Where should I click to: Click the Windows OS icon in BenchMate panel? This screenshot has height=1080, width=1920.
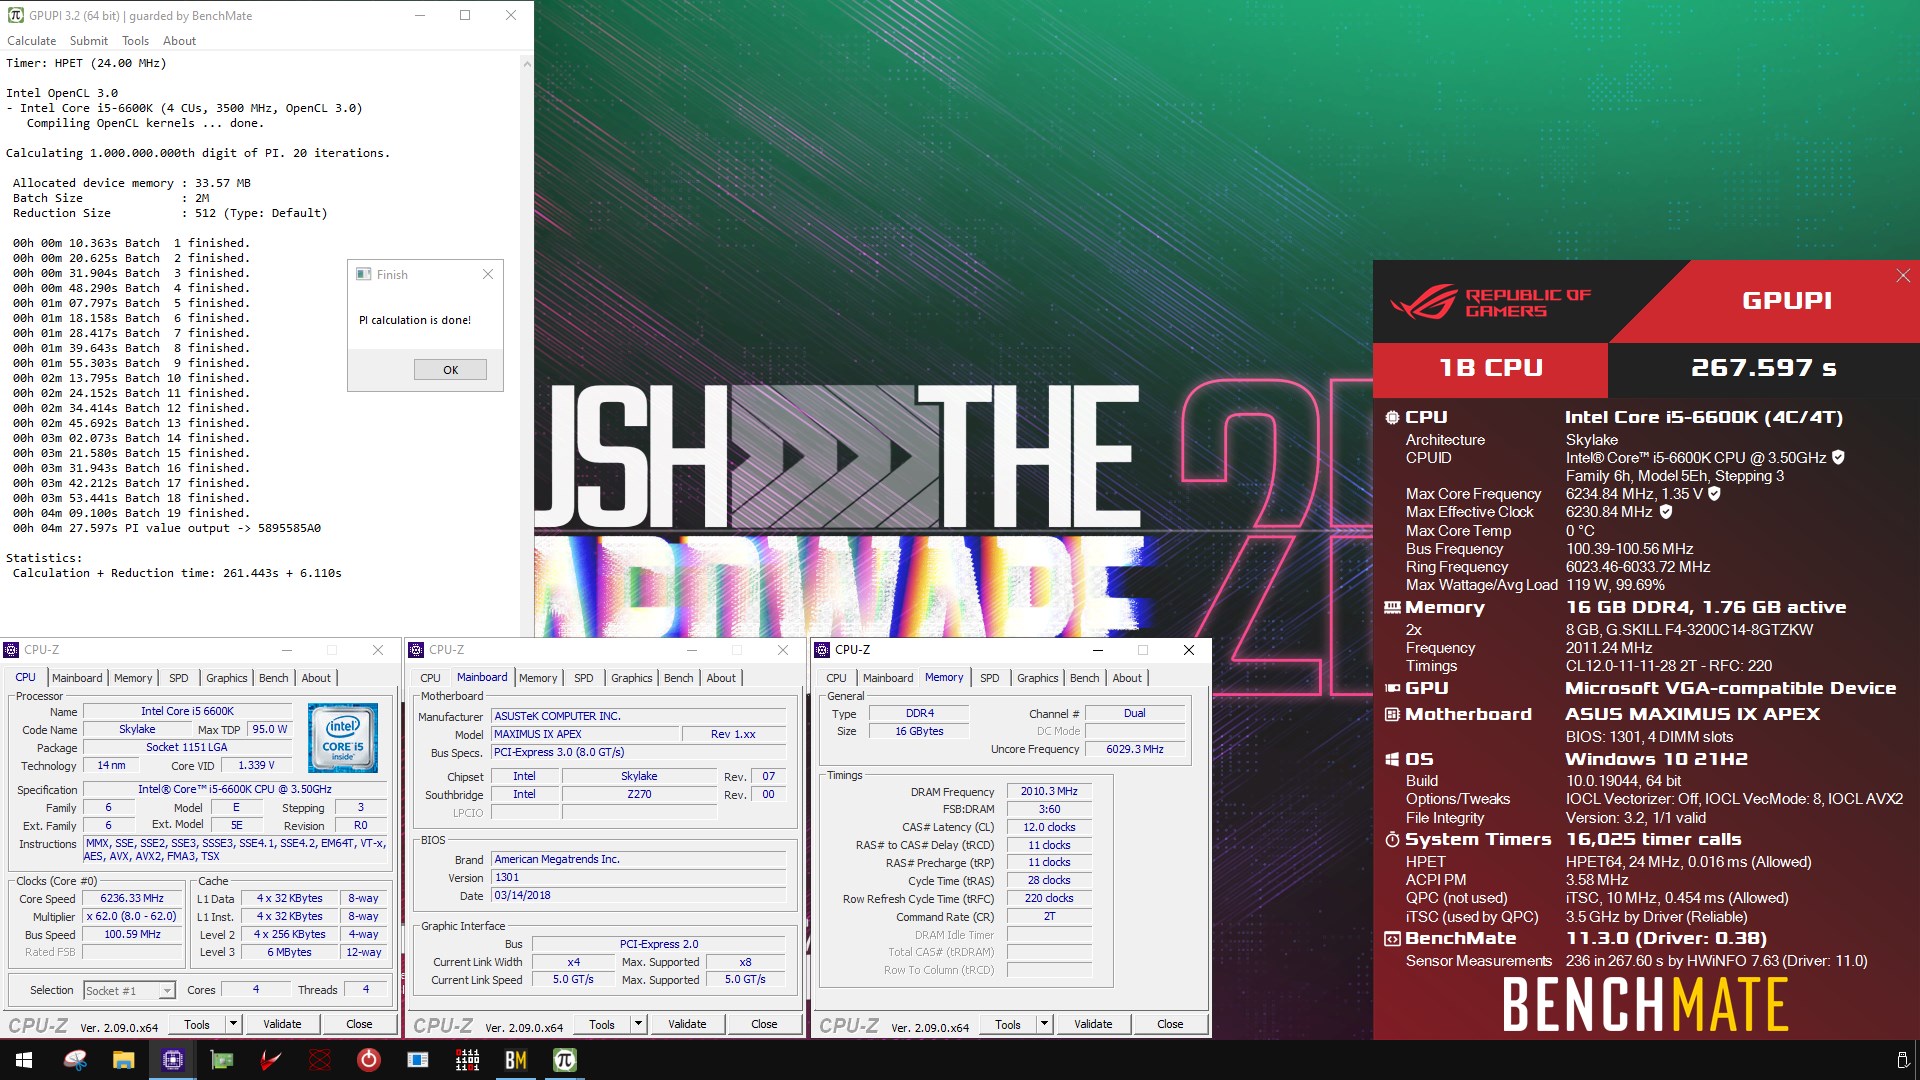click(x=1392, y=759)
